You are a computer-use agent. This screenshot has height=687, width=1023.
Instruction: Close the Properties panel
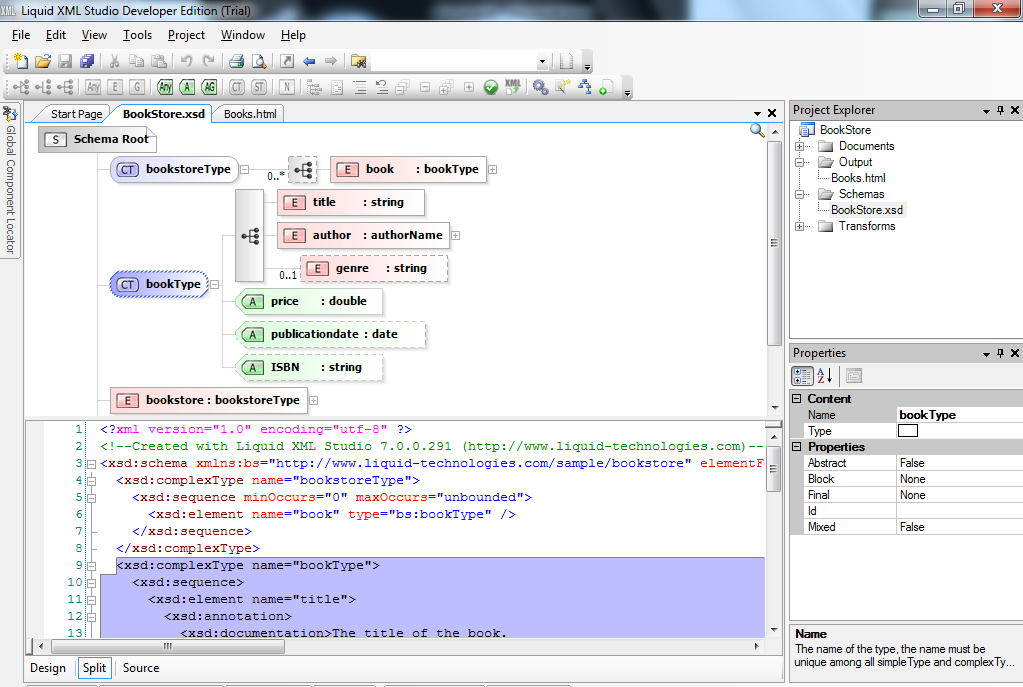[1015, 353]
